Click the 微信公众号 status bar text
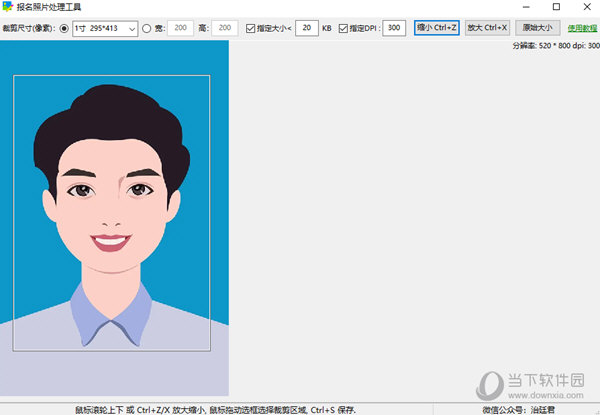The width and height of the screenshot is (600, 415). (x=518, y=410)
